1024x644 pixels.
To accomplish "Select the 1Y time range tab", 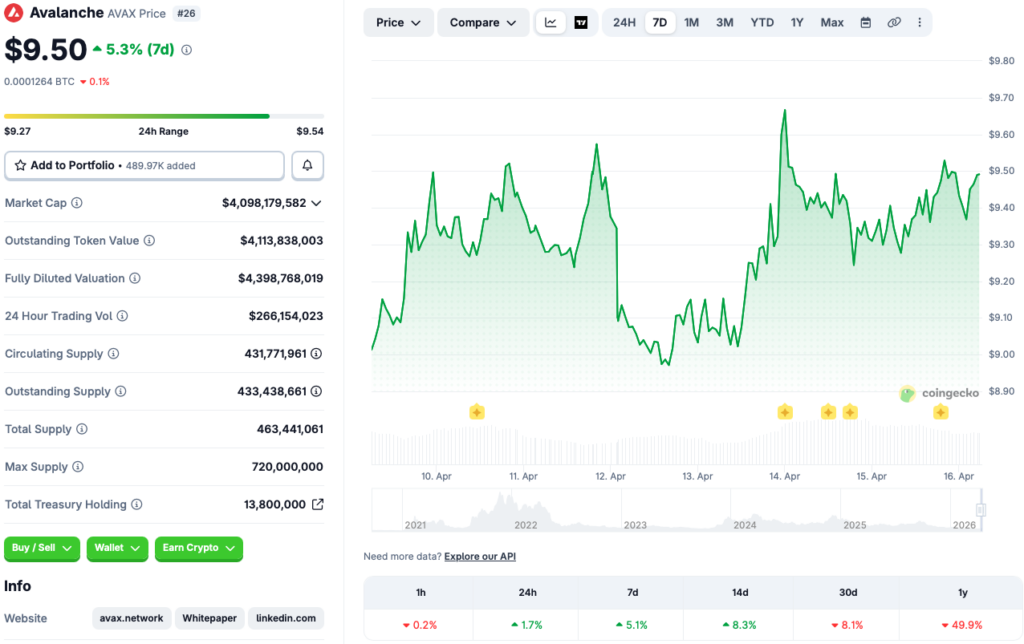I will [x=797, y=22].
